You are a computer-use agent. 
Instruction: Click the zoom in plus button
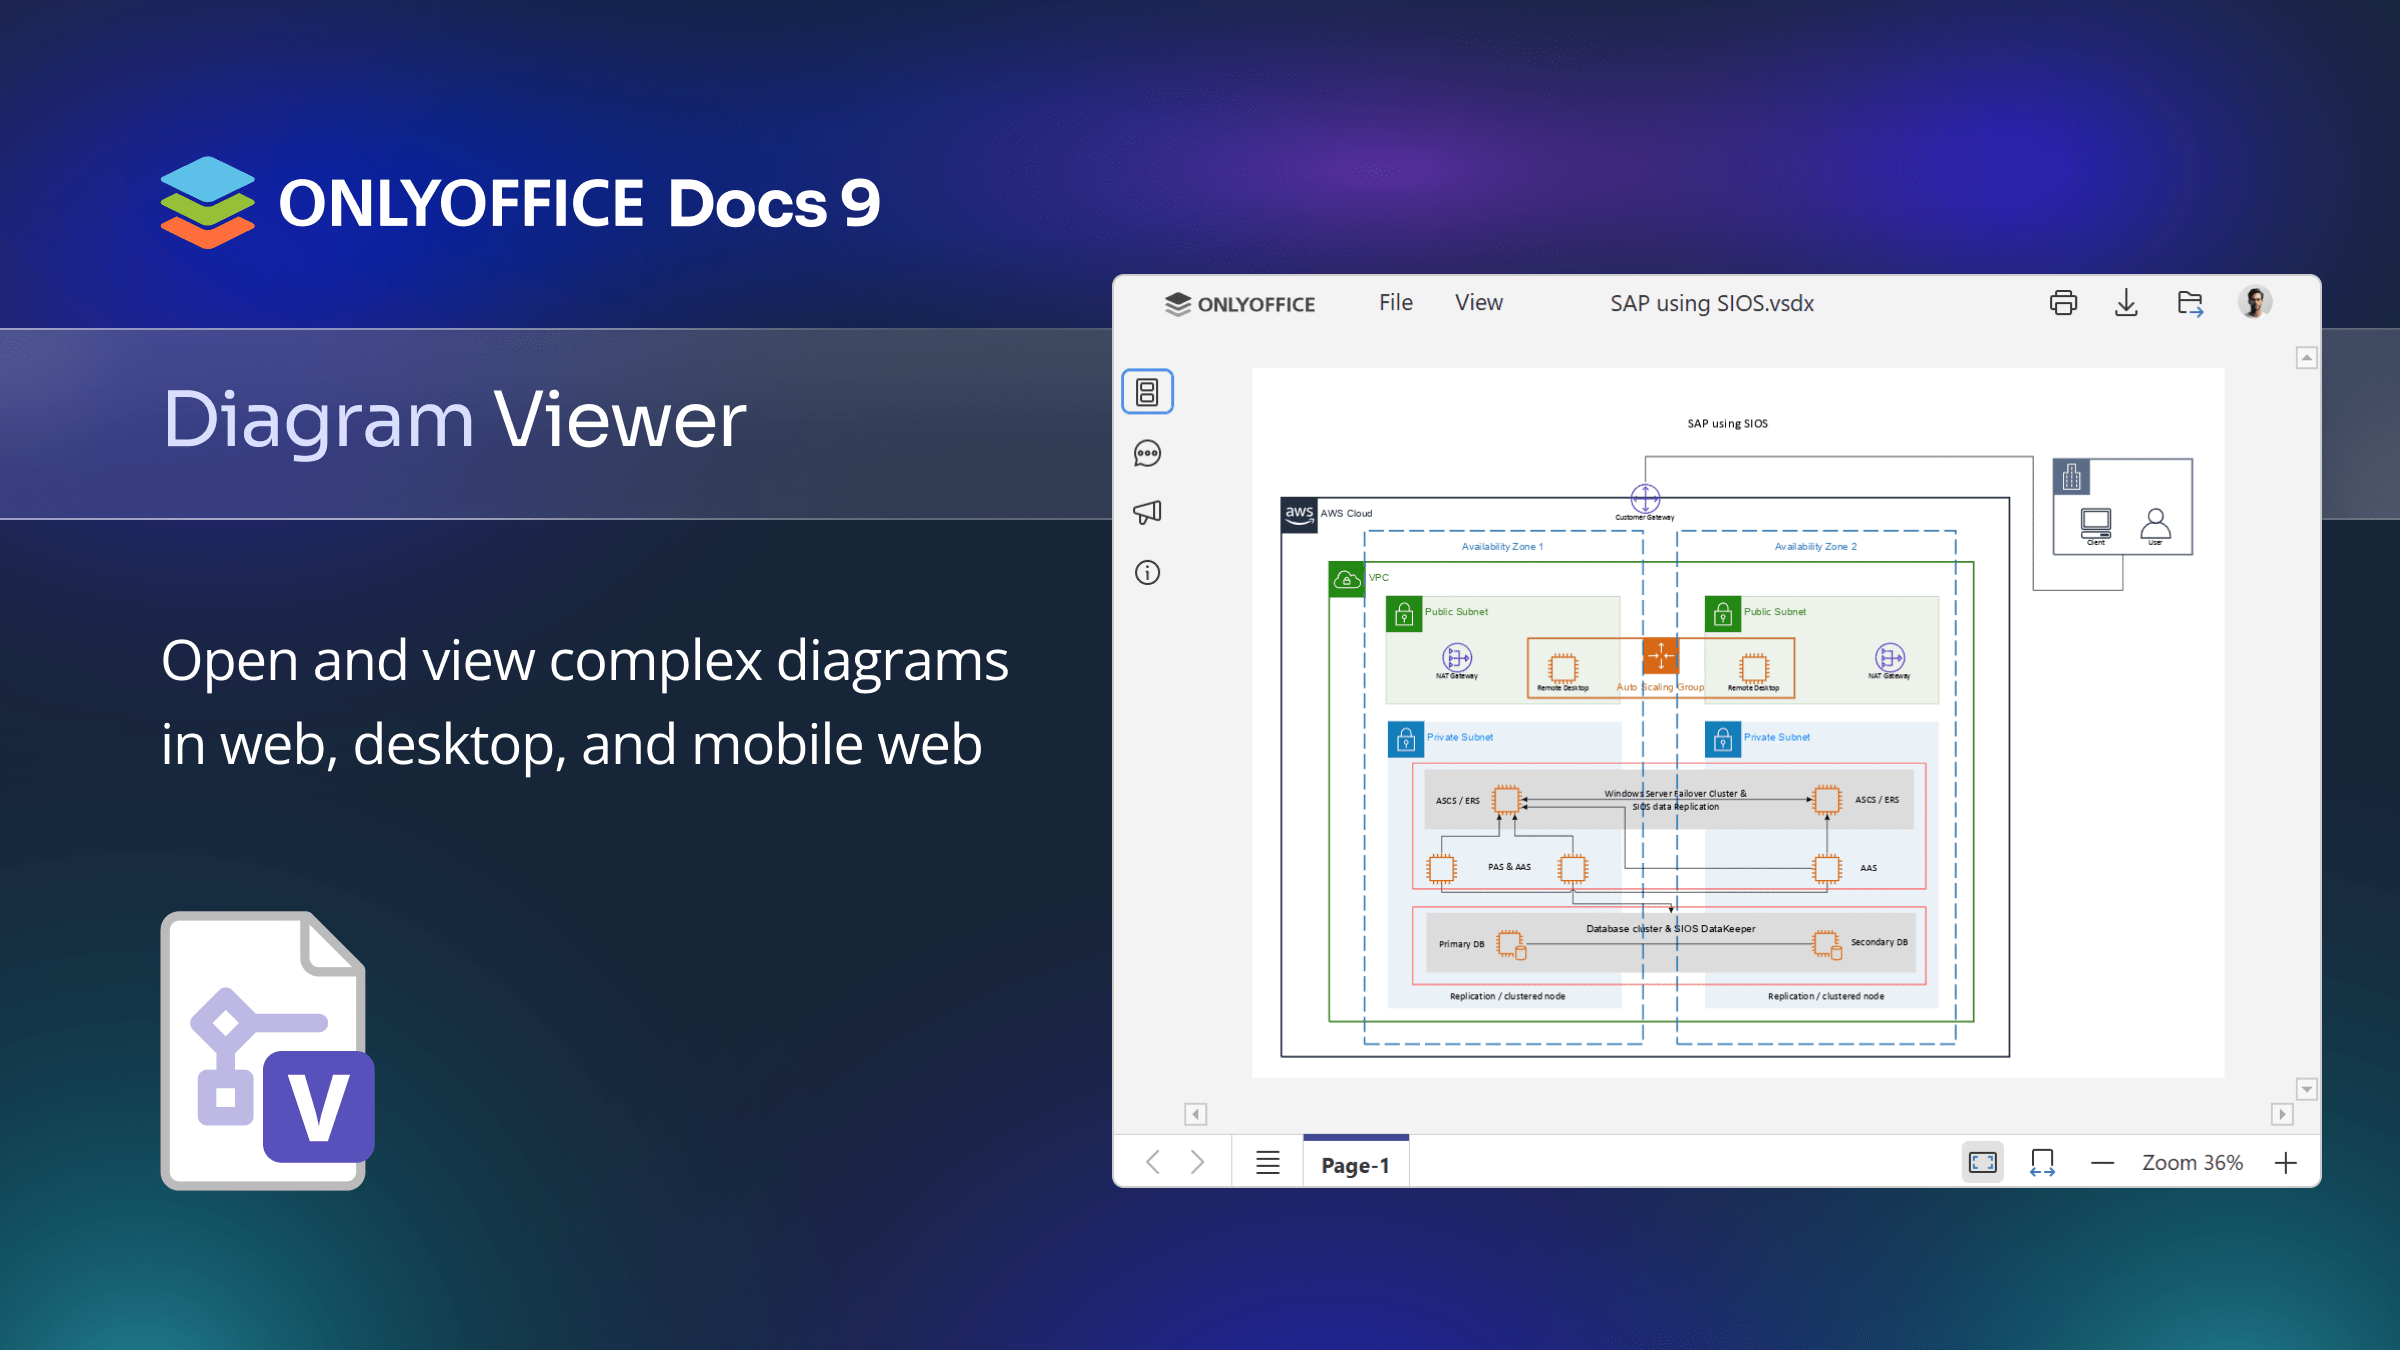point(2286,1163)
